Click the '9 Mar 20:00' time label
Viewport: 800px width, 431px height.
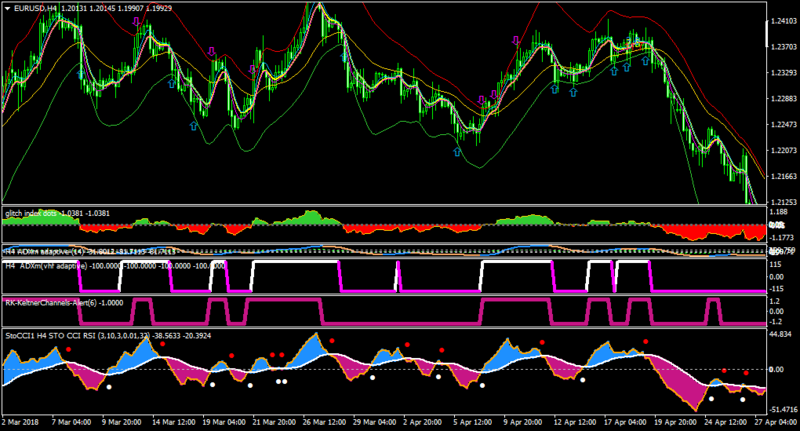[121, 422]
